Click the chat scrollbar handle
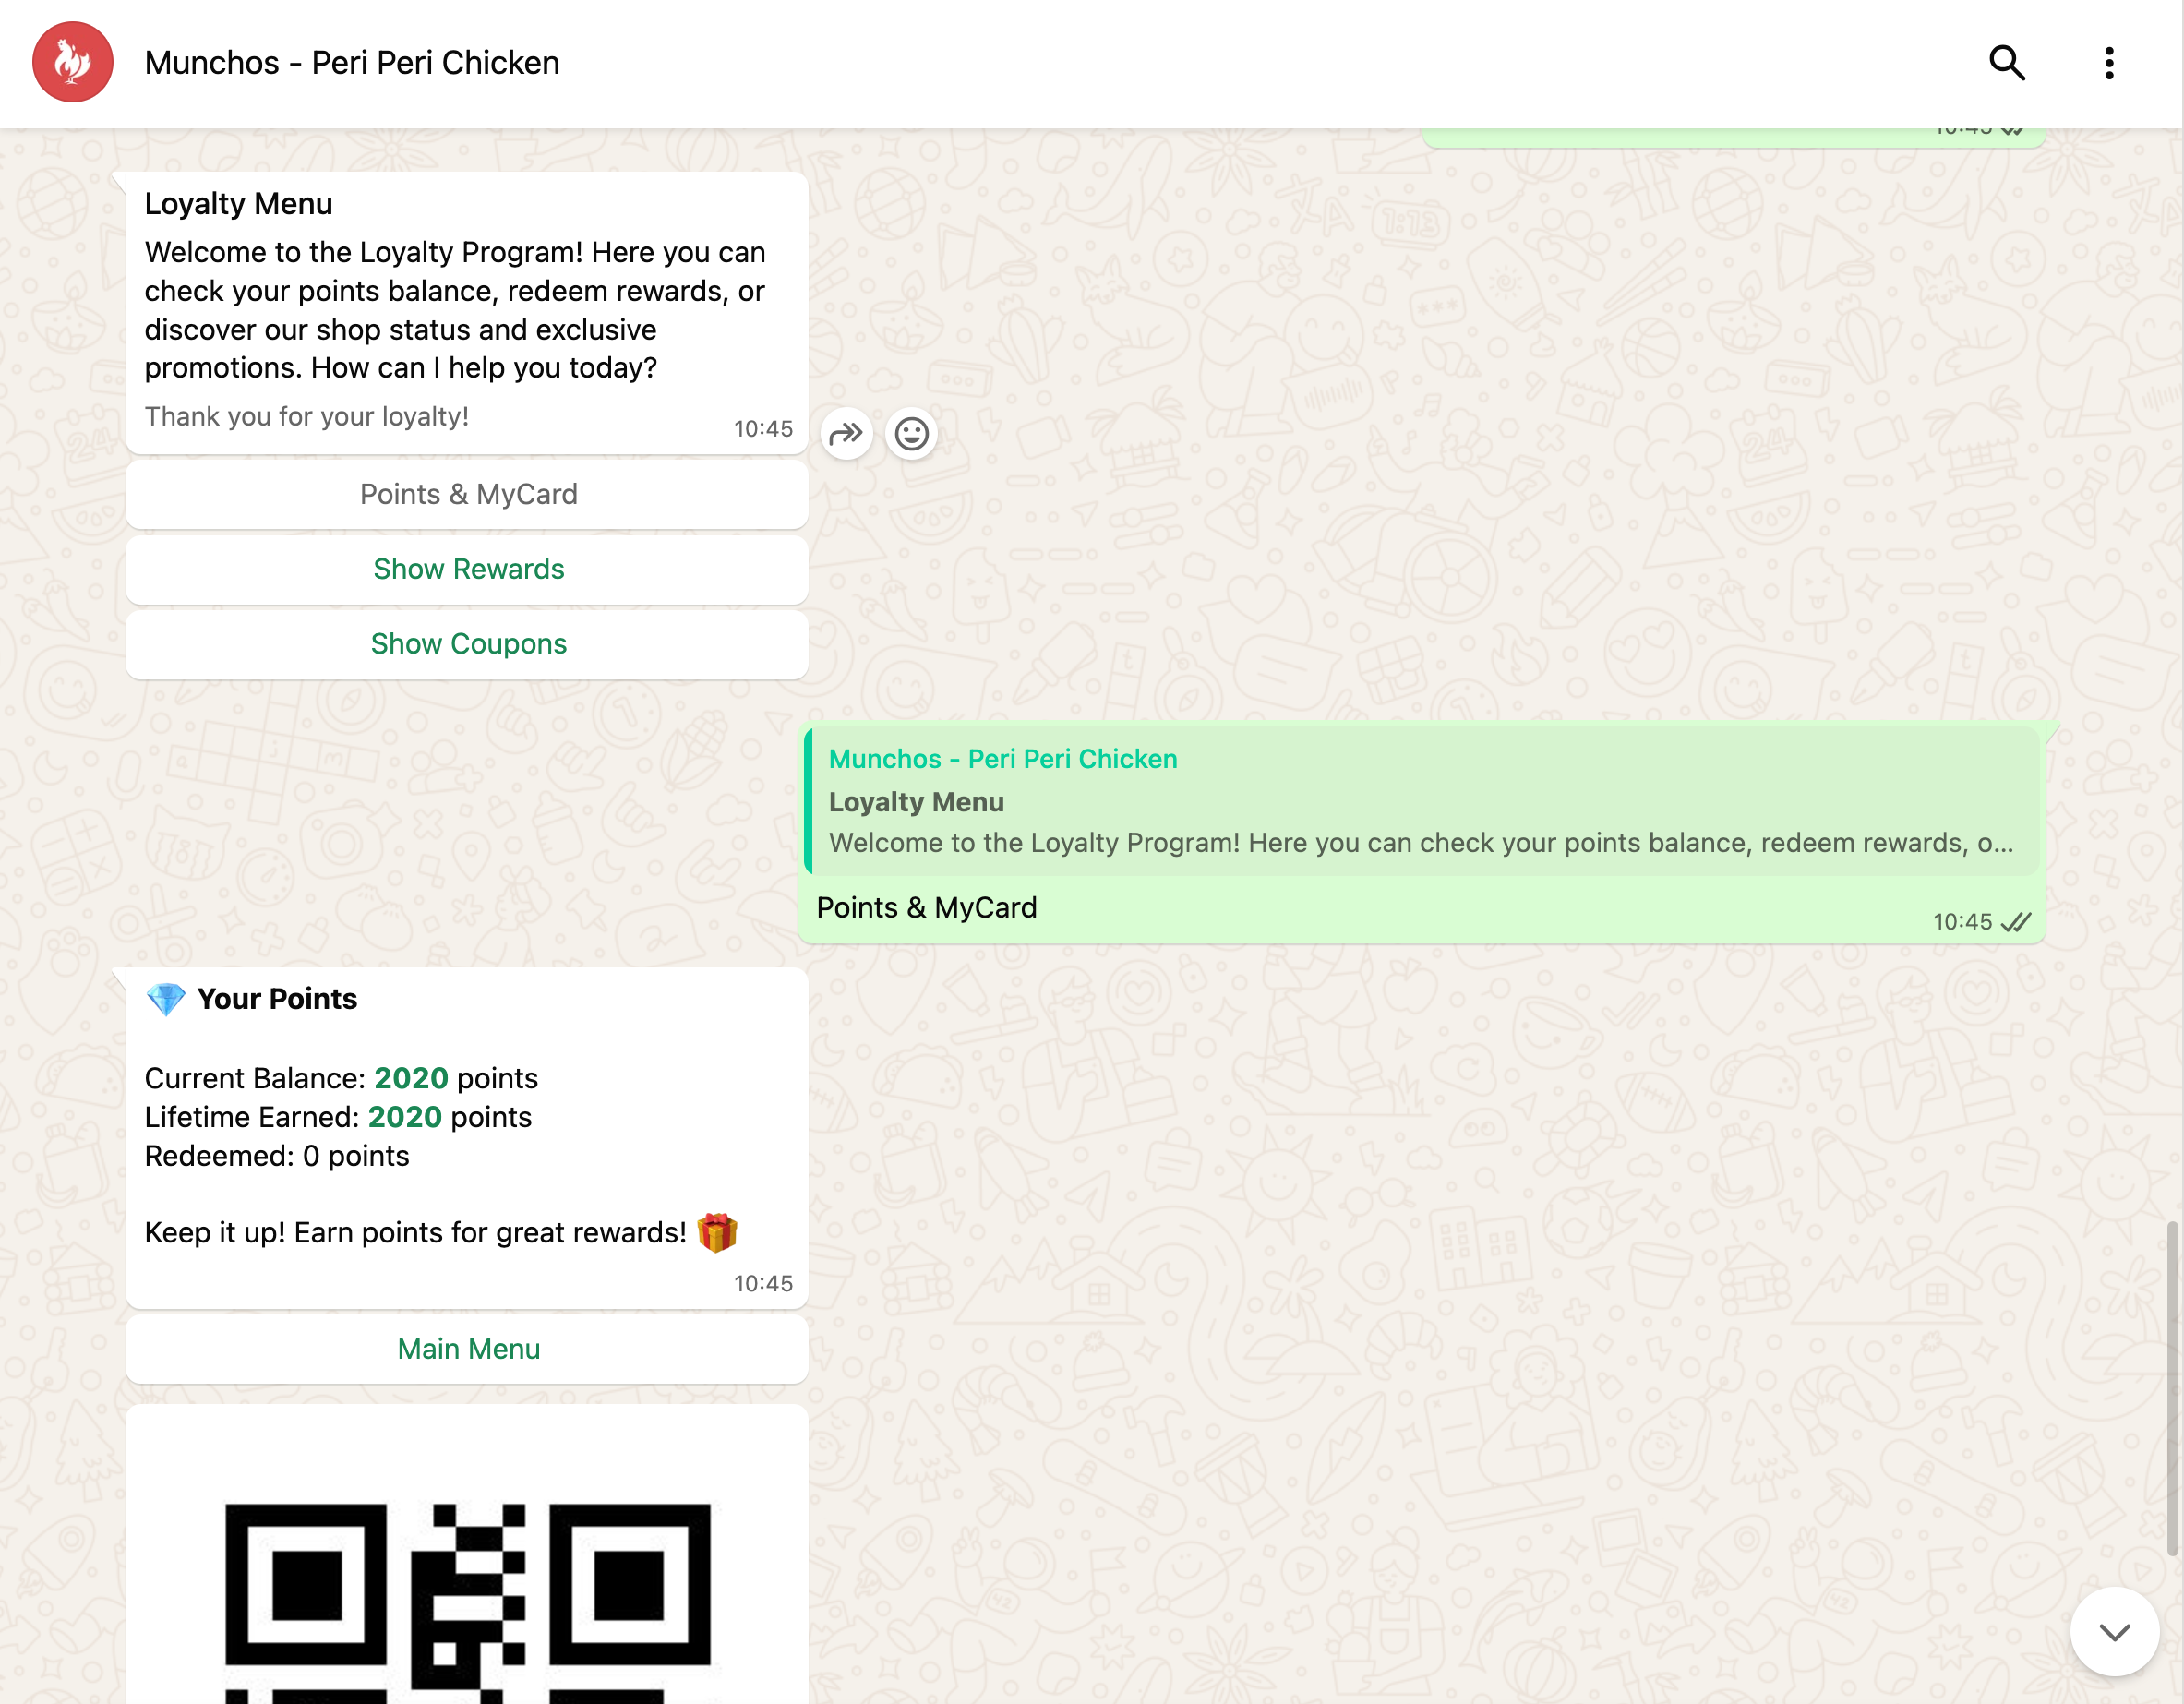Viewport: 2184px width, 1704px height. pyautogui.click(x=2172, y=1390)
